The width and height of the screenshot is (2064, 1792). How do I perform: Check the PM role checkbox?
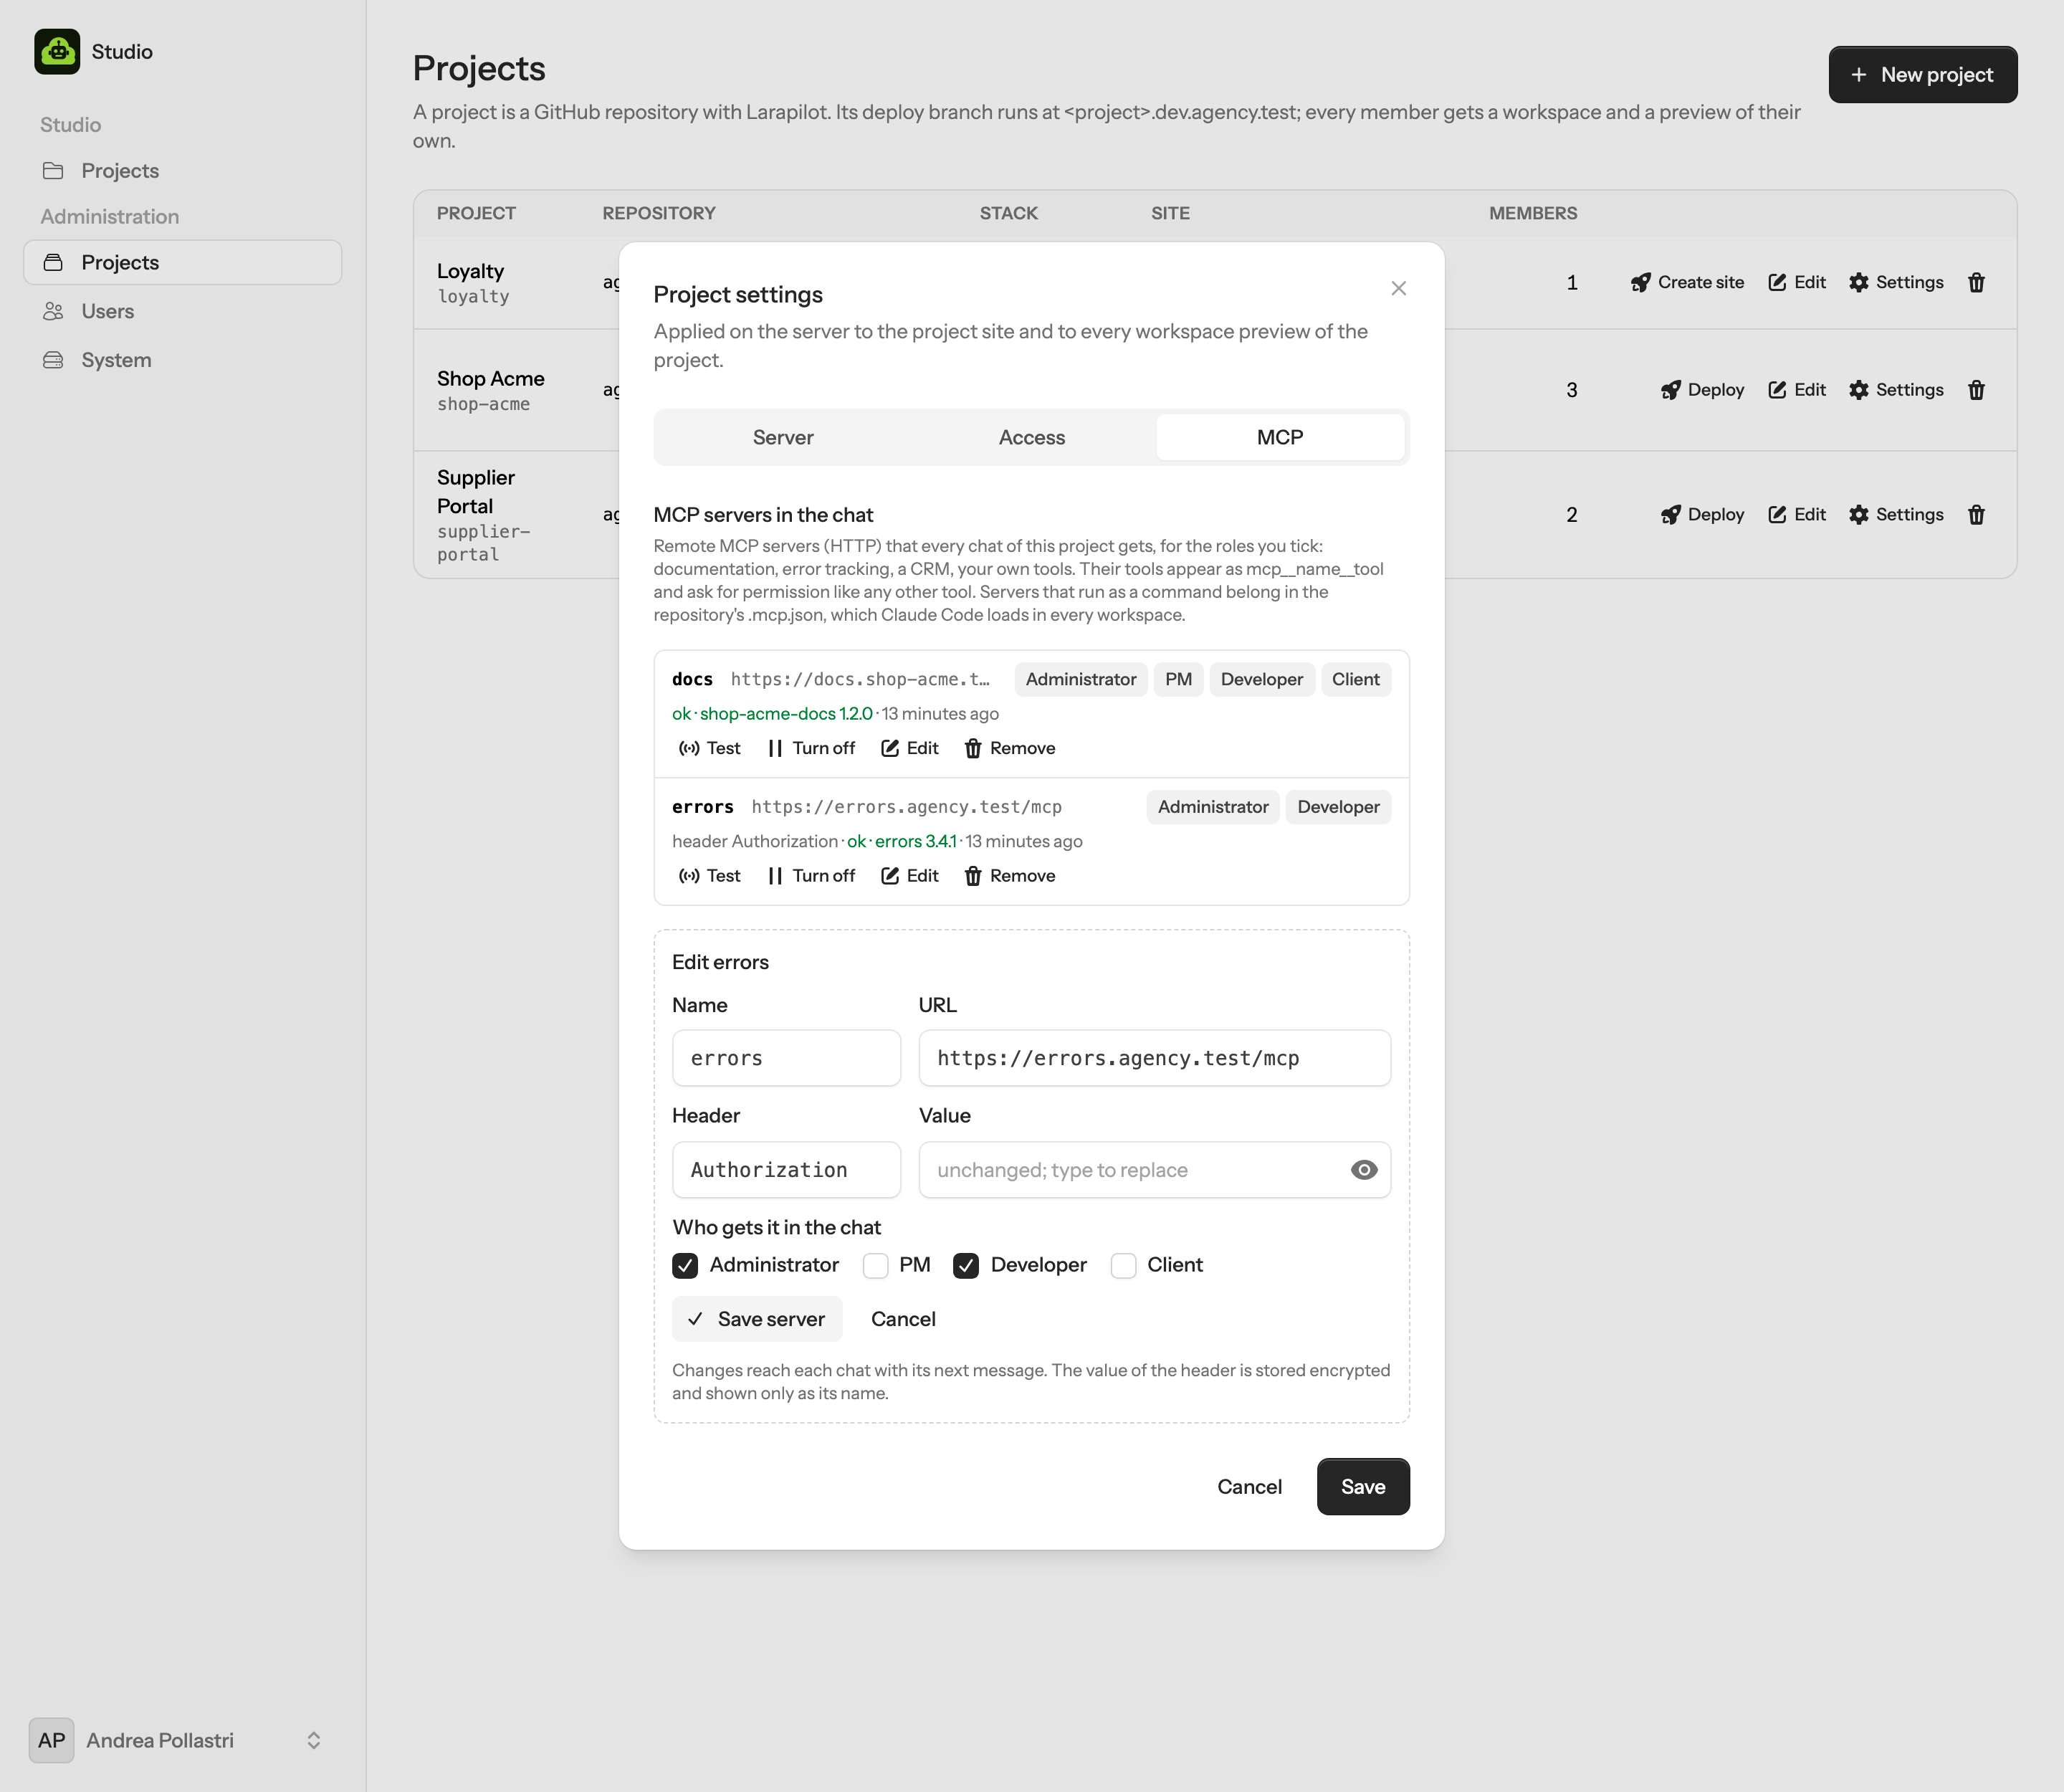(x=876, y=1265)
